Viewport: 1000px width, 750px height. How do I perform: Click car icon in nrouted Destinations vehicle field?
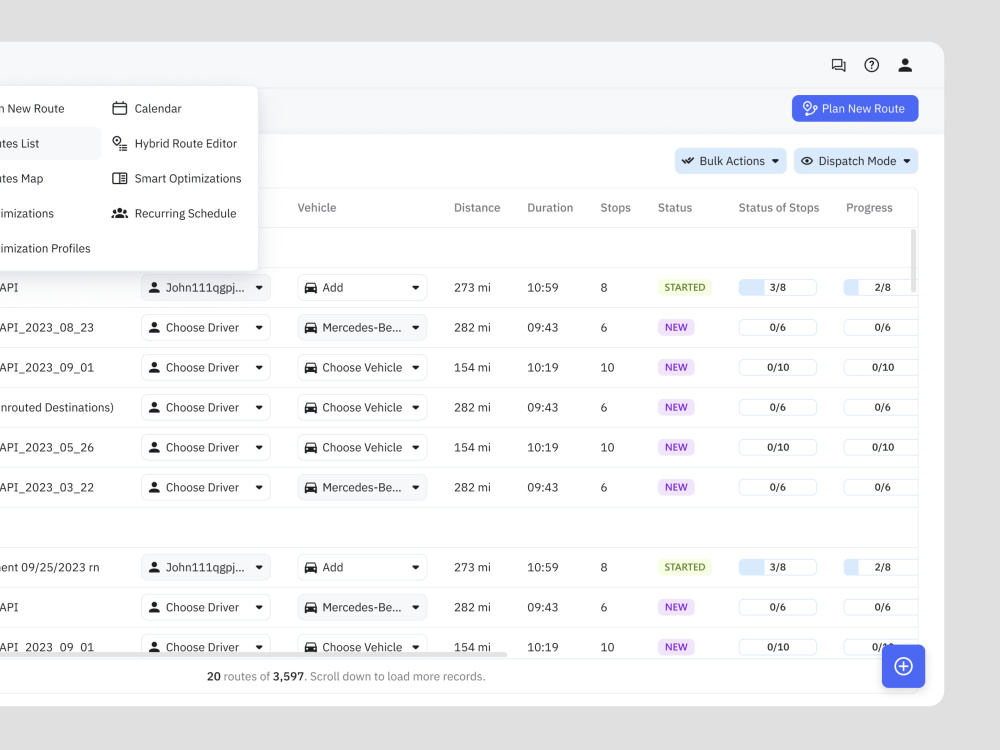[311, 408]
